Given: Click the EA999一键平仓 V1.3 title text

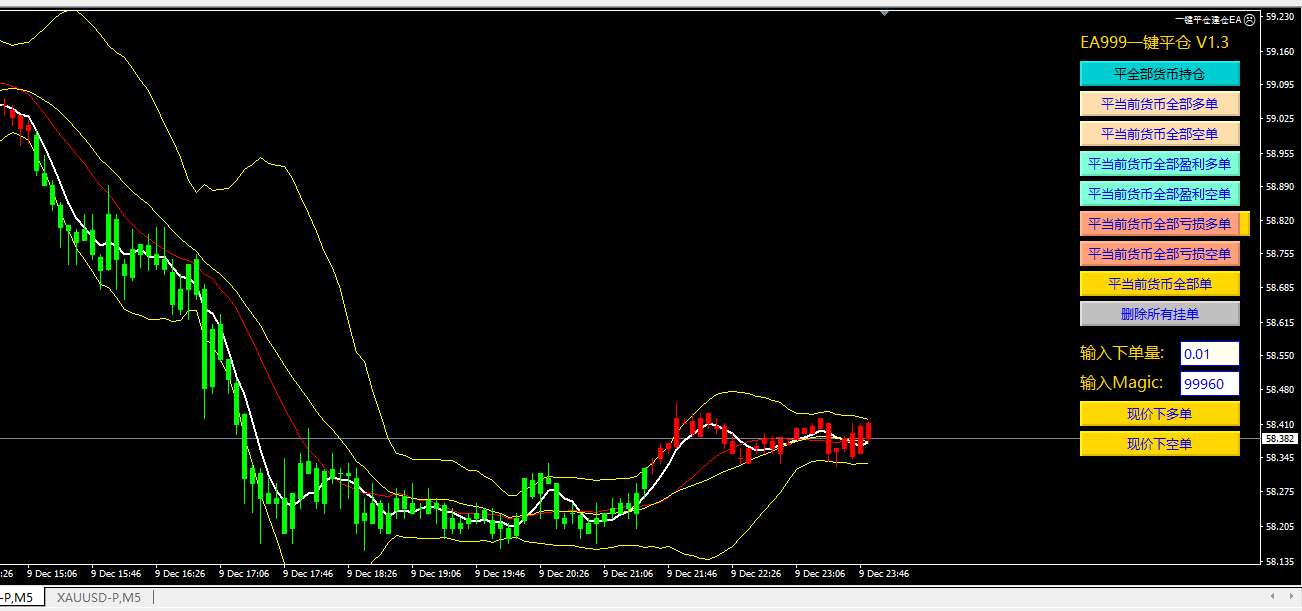Looking at the screenshot, I should click(x=1154, y=42).
